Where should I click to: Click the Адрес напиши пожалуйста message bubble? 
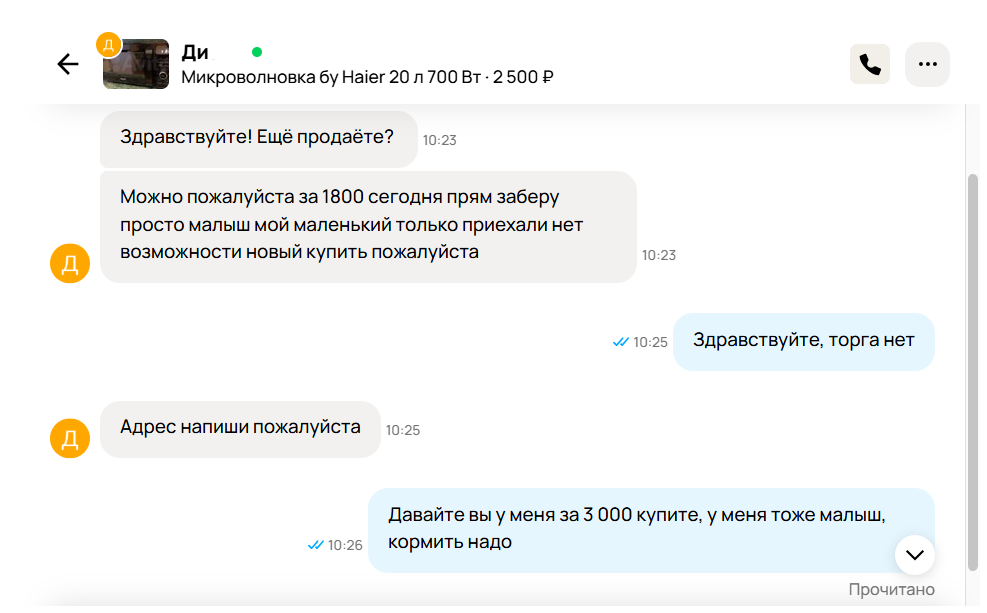point(240,428)
